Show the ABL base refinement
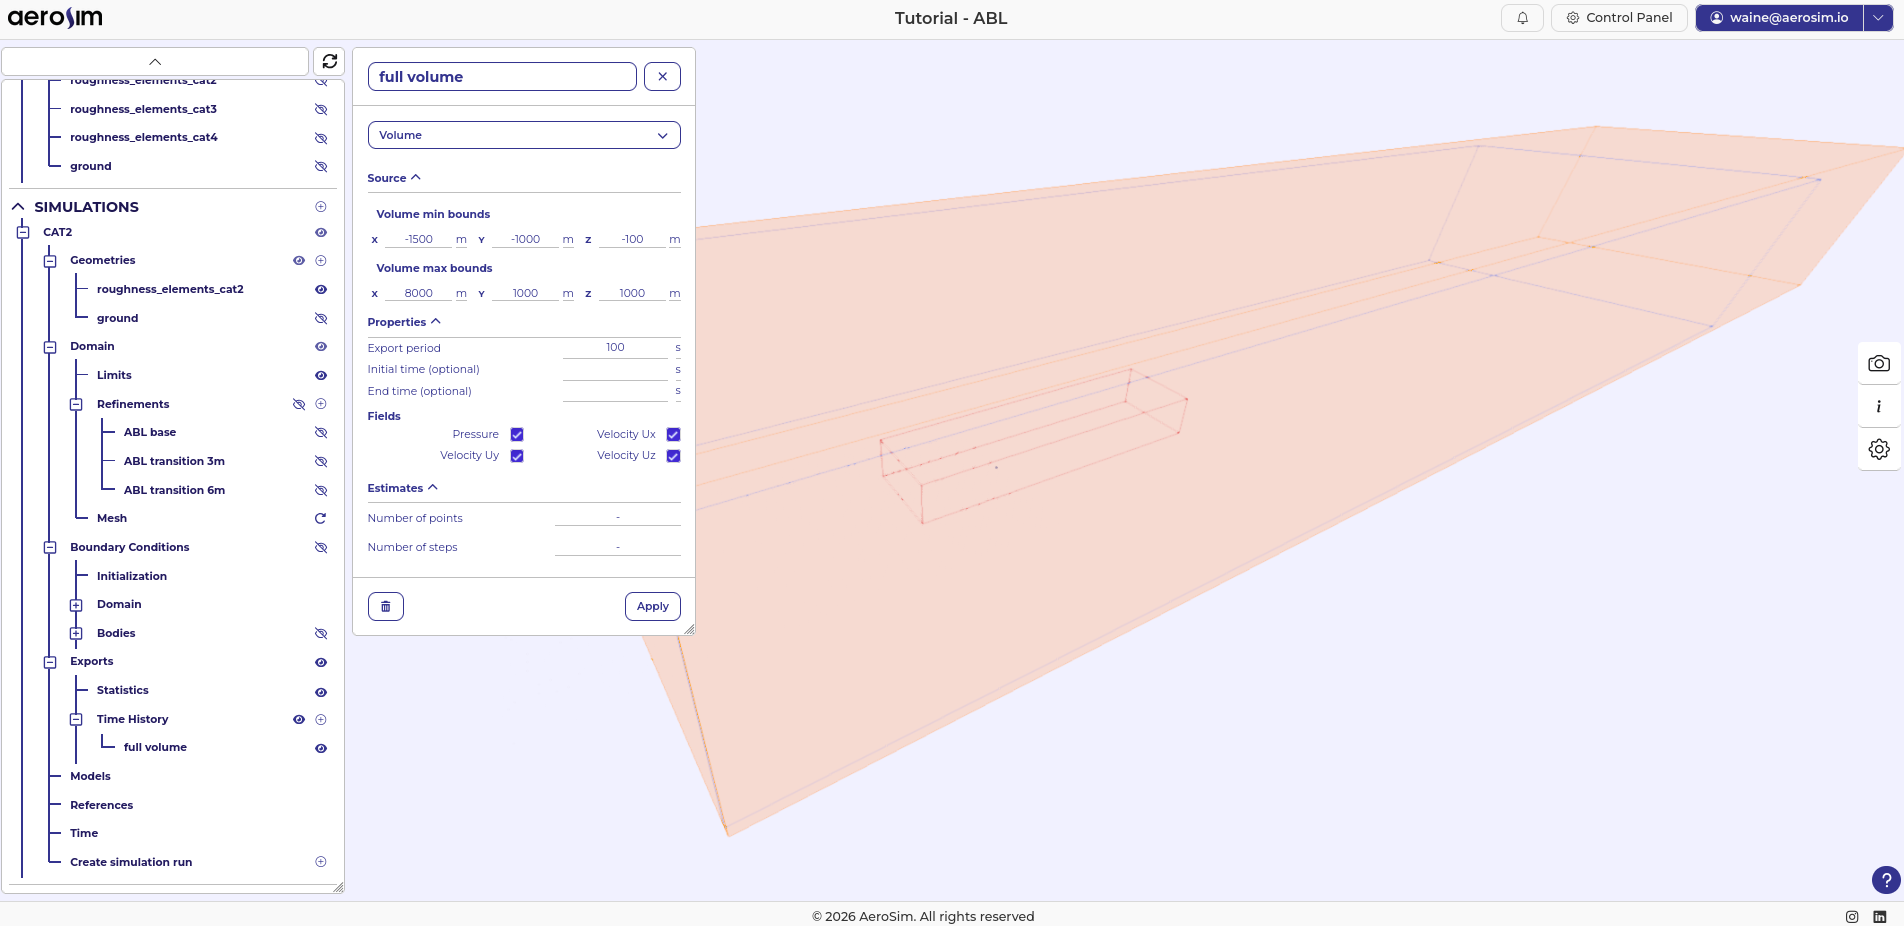The height and width of the screenshot is (926, 1904). [321, 433]
